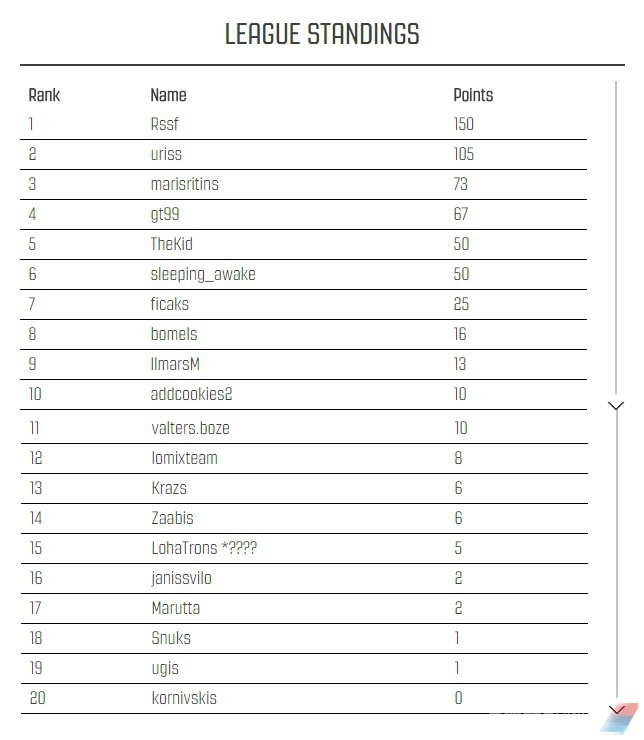Open kornivskis entry at rank 20
644x740 pixels.
184,698
